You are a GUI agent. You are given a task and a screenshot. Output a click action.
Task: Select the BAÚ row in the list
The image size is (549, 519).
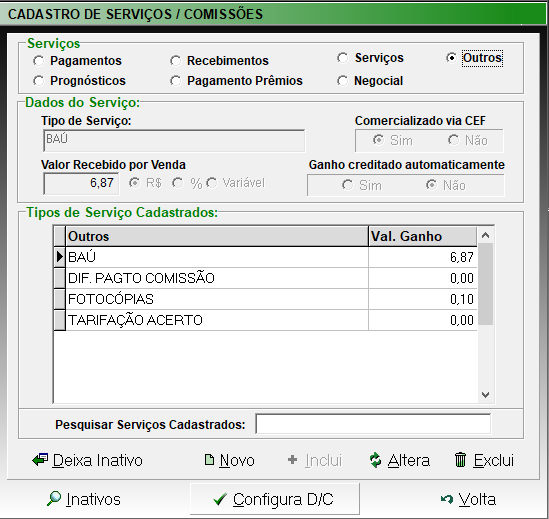(x=265, y=257)
